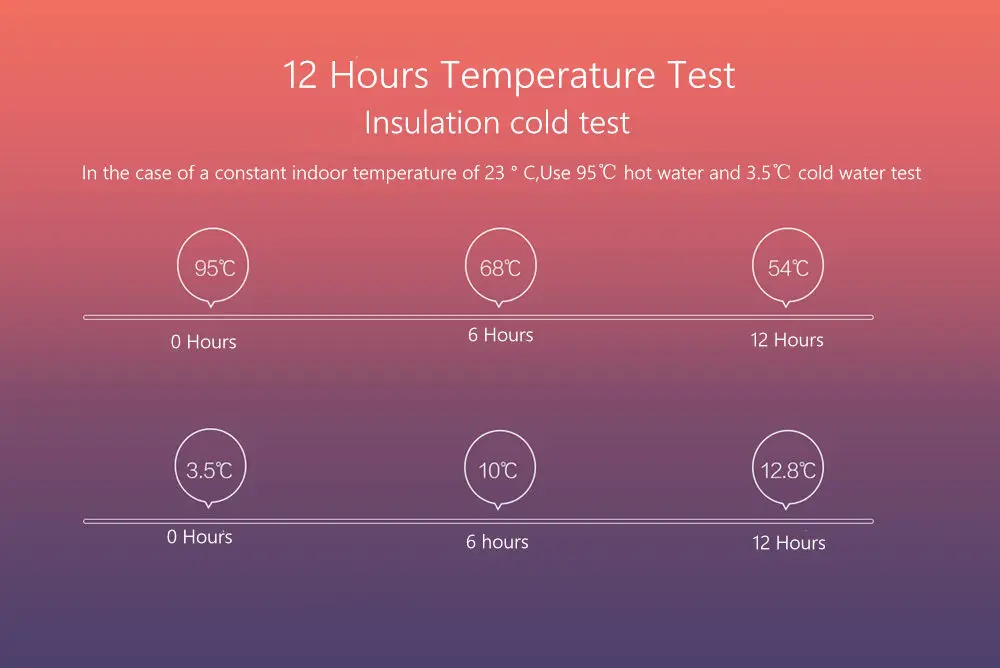Click the pointer tip below the 68℃ bubble
1000x668 pixels.
coord(499,305)
